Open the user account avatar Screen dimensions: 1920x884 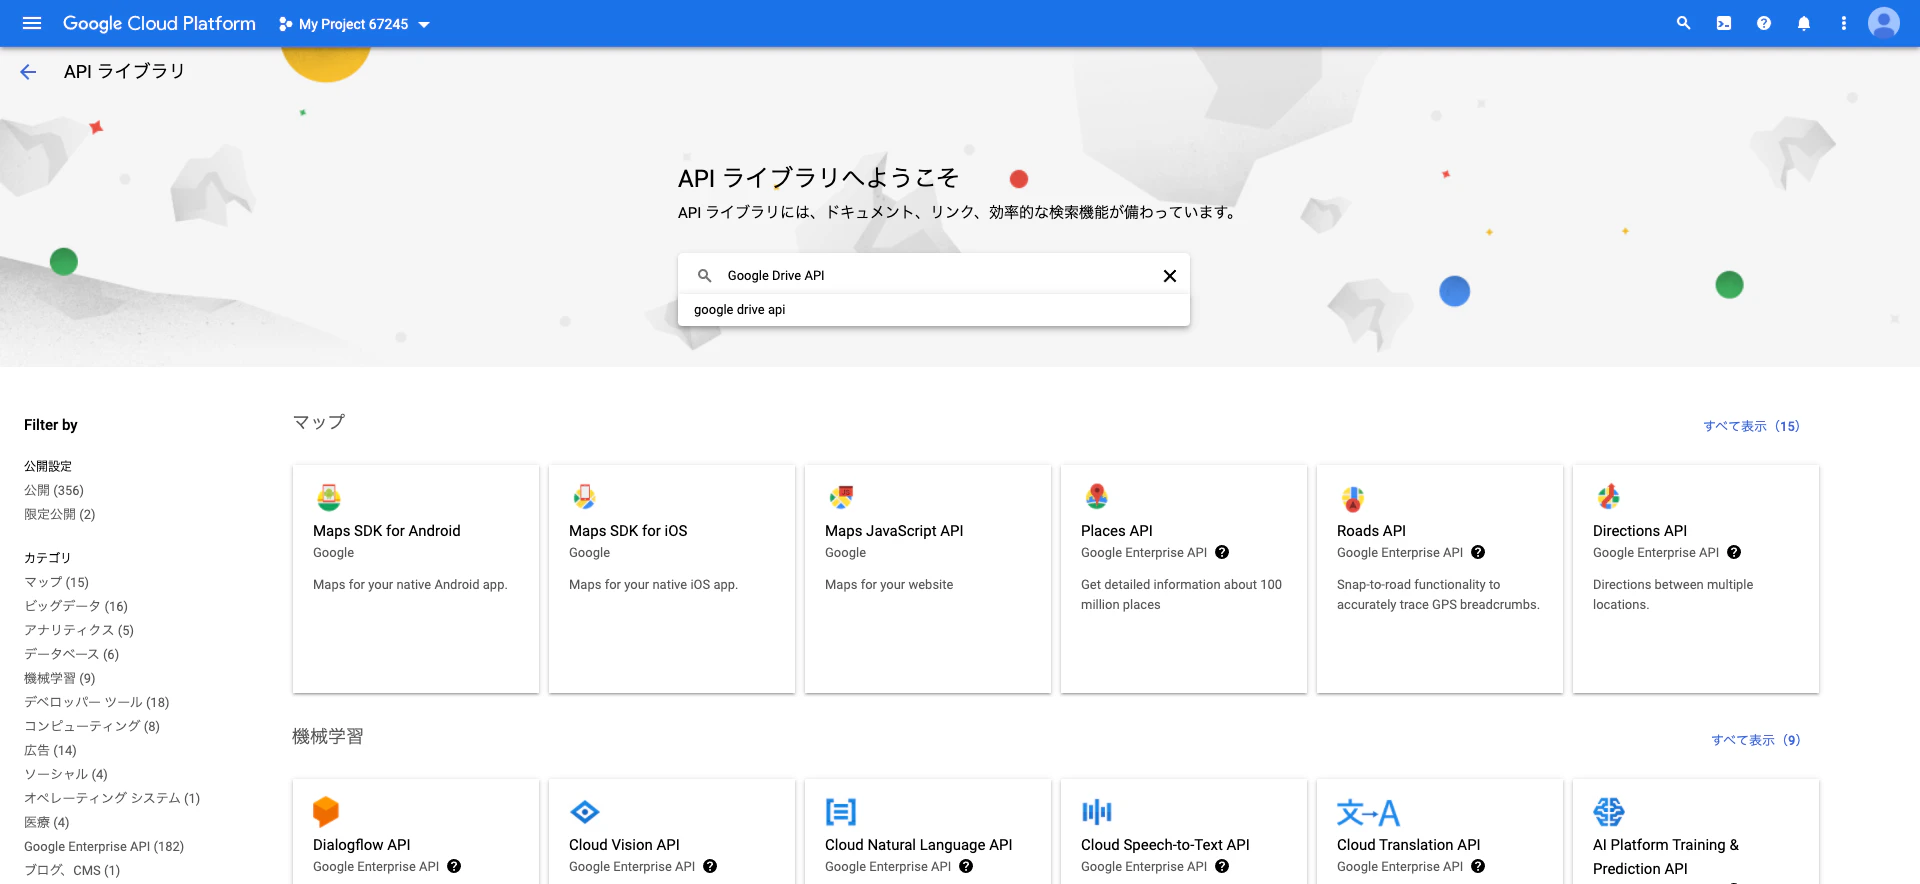click(x=1884, y=23)
